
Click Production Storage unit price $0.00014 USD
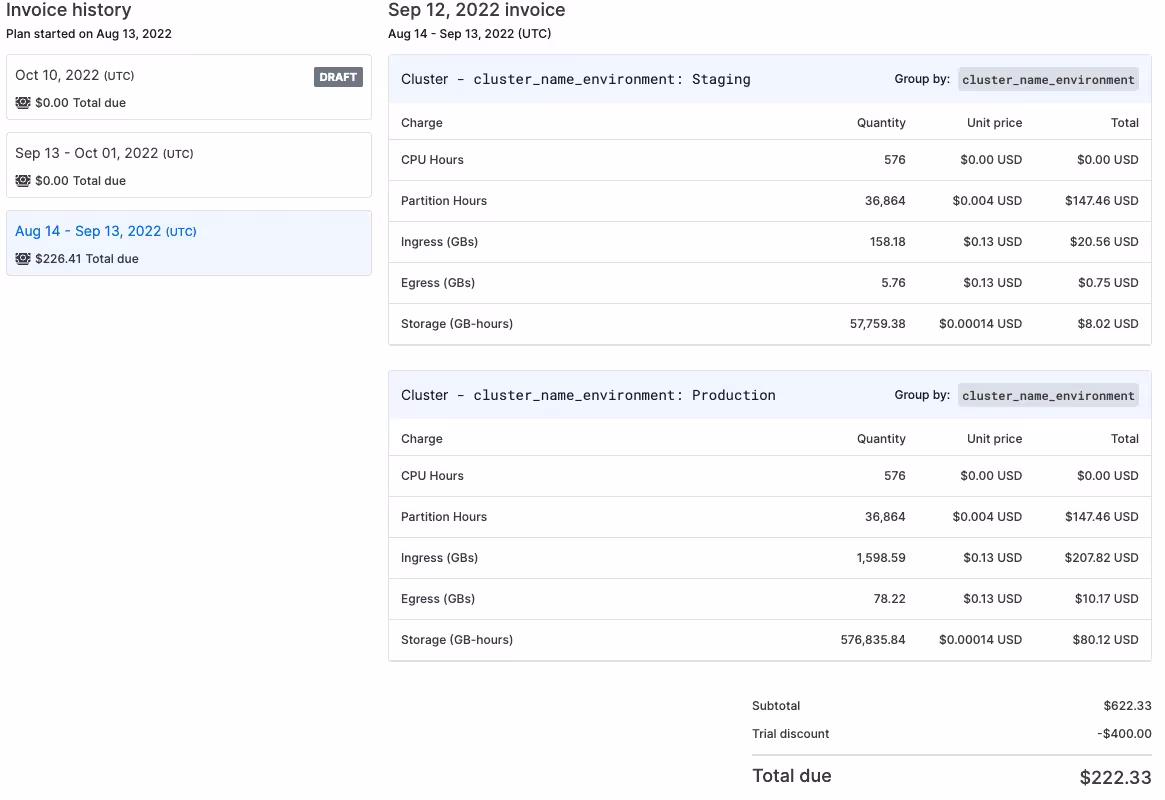coord(980,640)
